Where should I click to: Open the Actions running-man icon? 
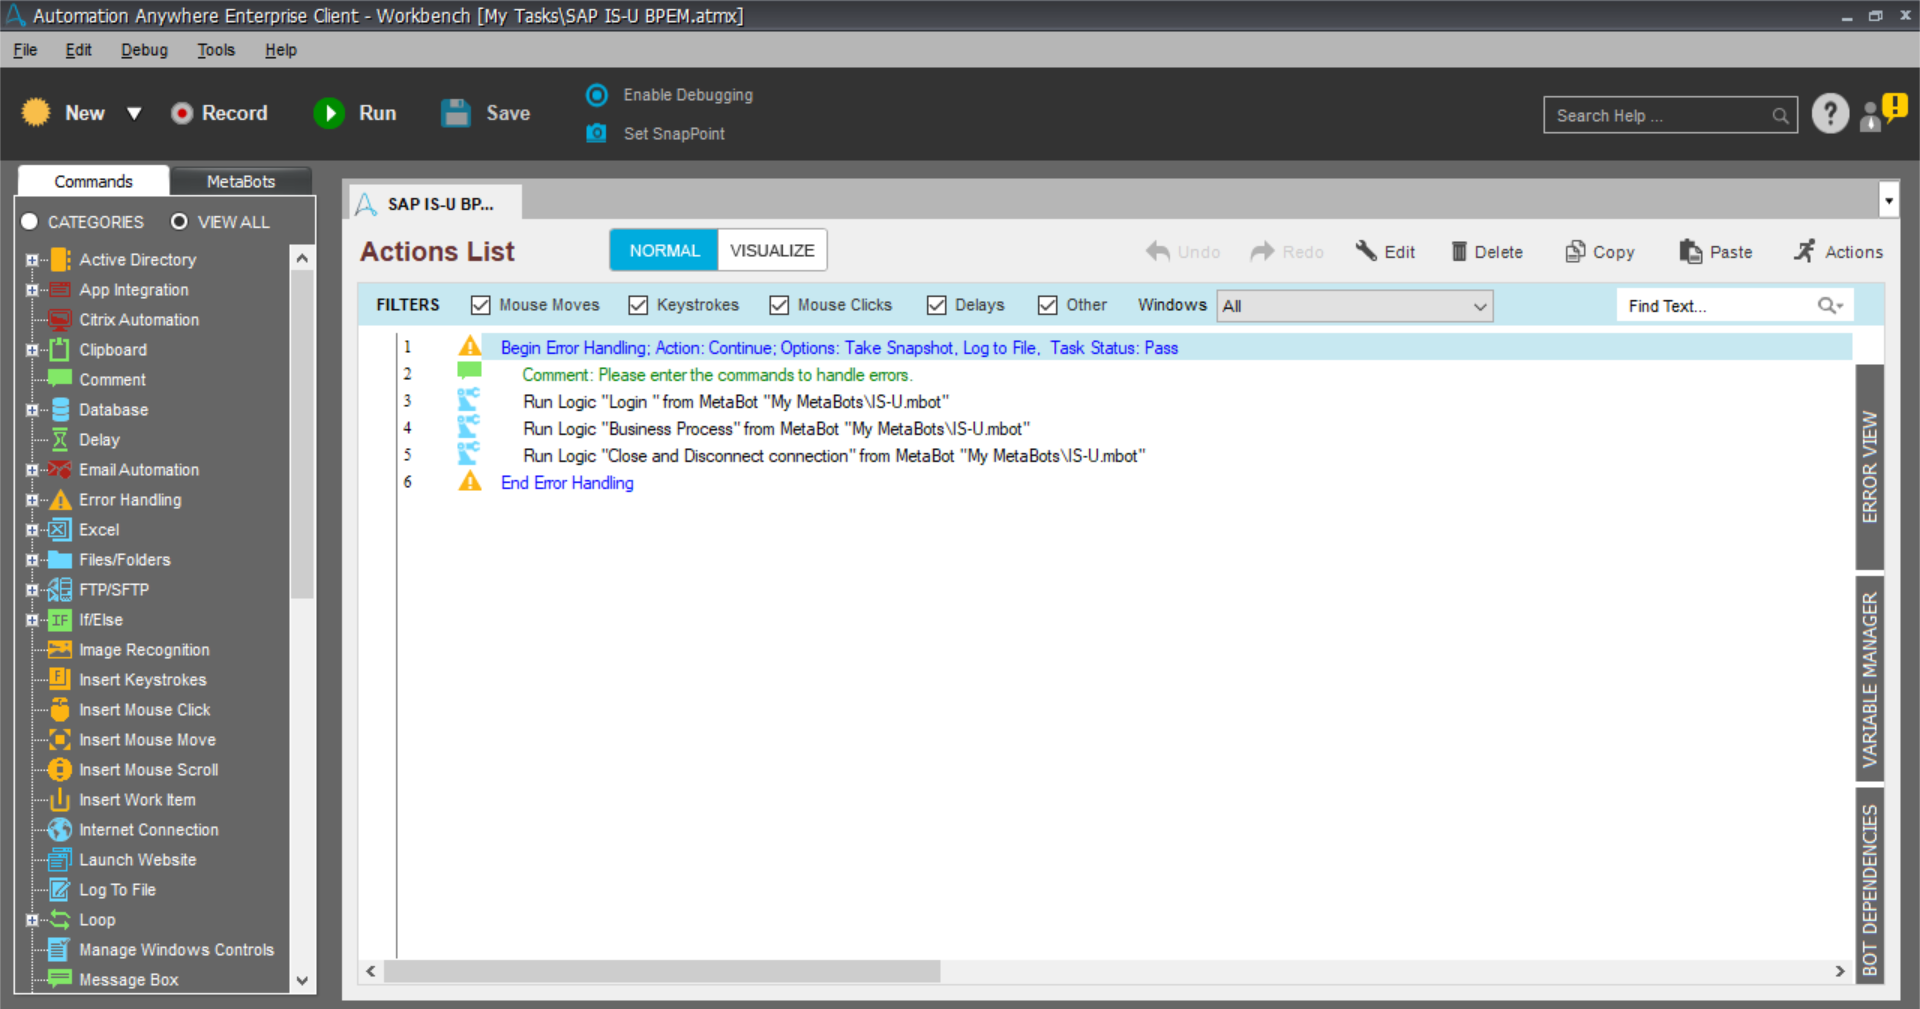click(x=1804, y=251)
